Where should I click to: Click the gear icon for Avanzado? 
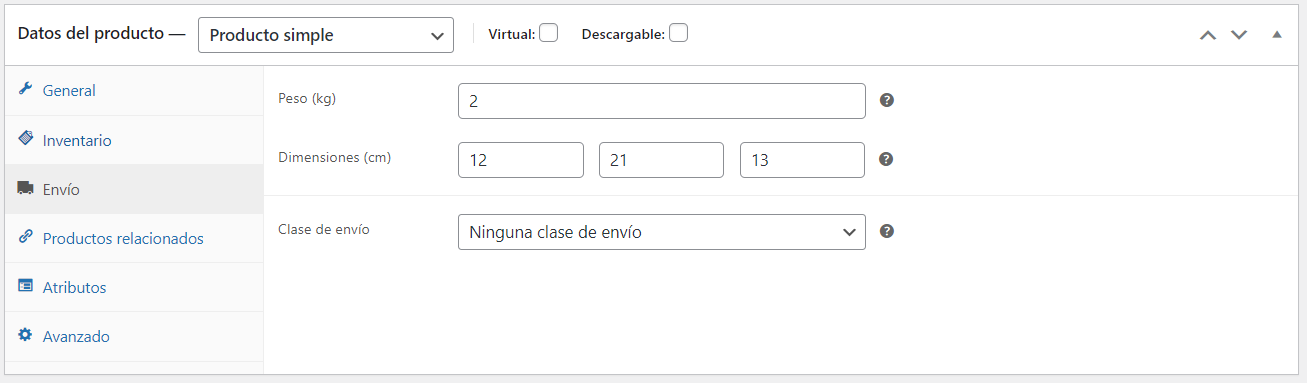pos(26,335)
